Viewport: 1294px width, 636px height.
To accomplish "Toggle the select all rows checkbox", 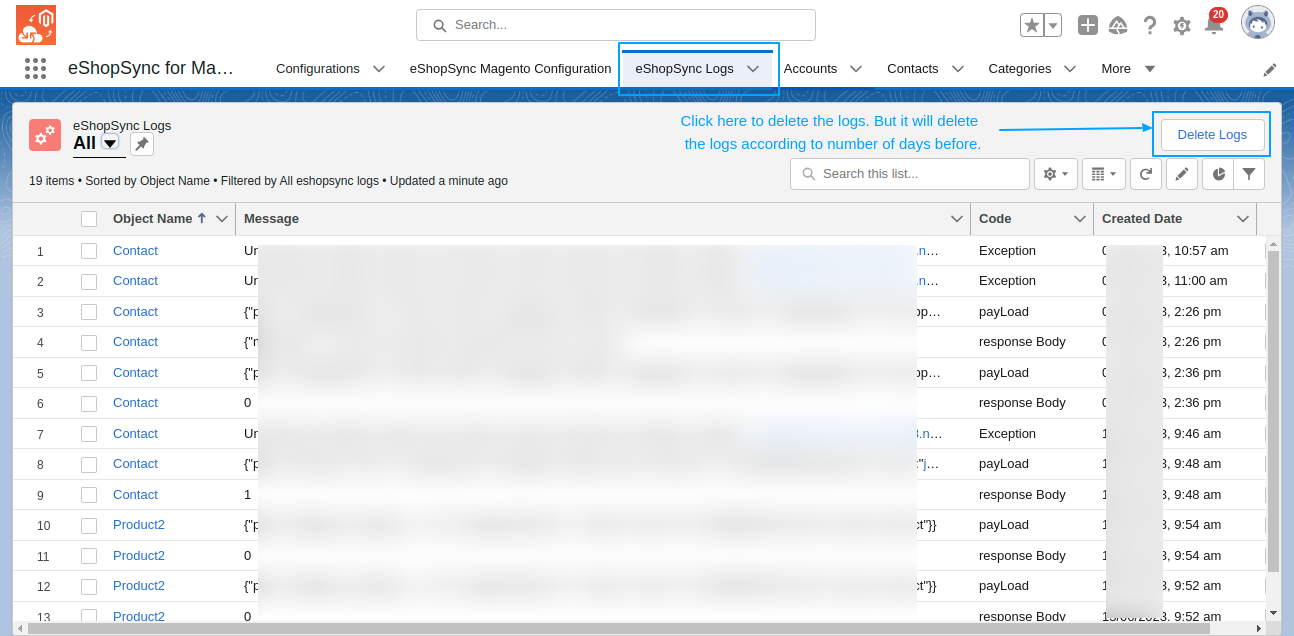I will pos(89,219).
